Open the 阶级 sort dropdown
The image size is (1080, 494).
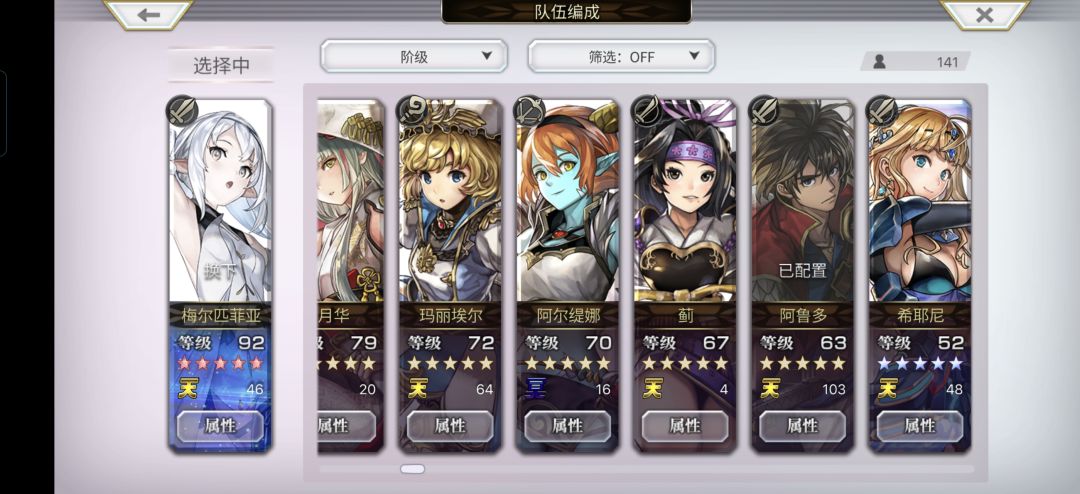tap(414, 56)
